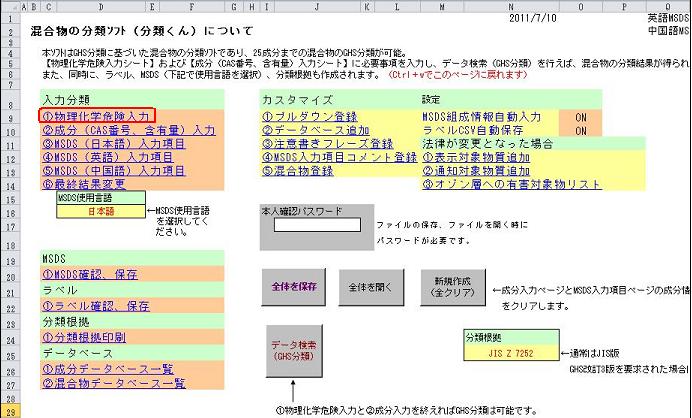Click the 本人確認パスワード input box
This screenshot has width=692, height=418.
[317, 225]
